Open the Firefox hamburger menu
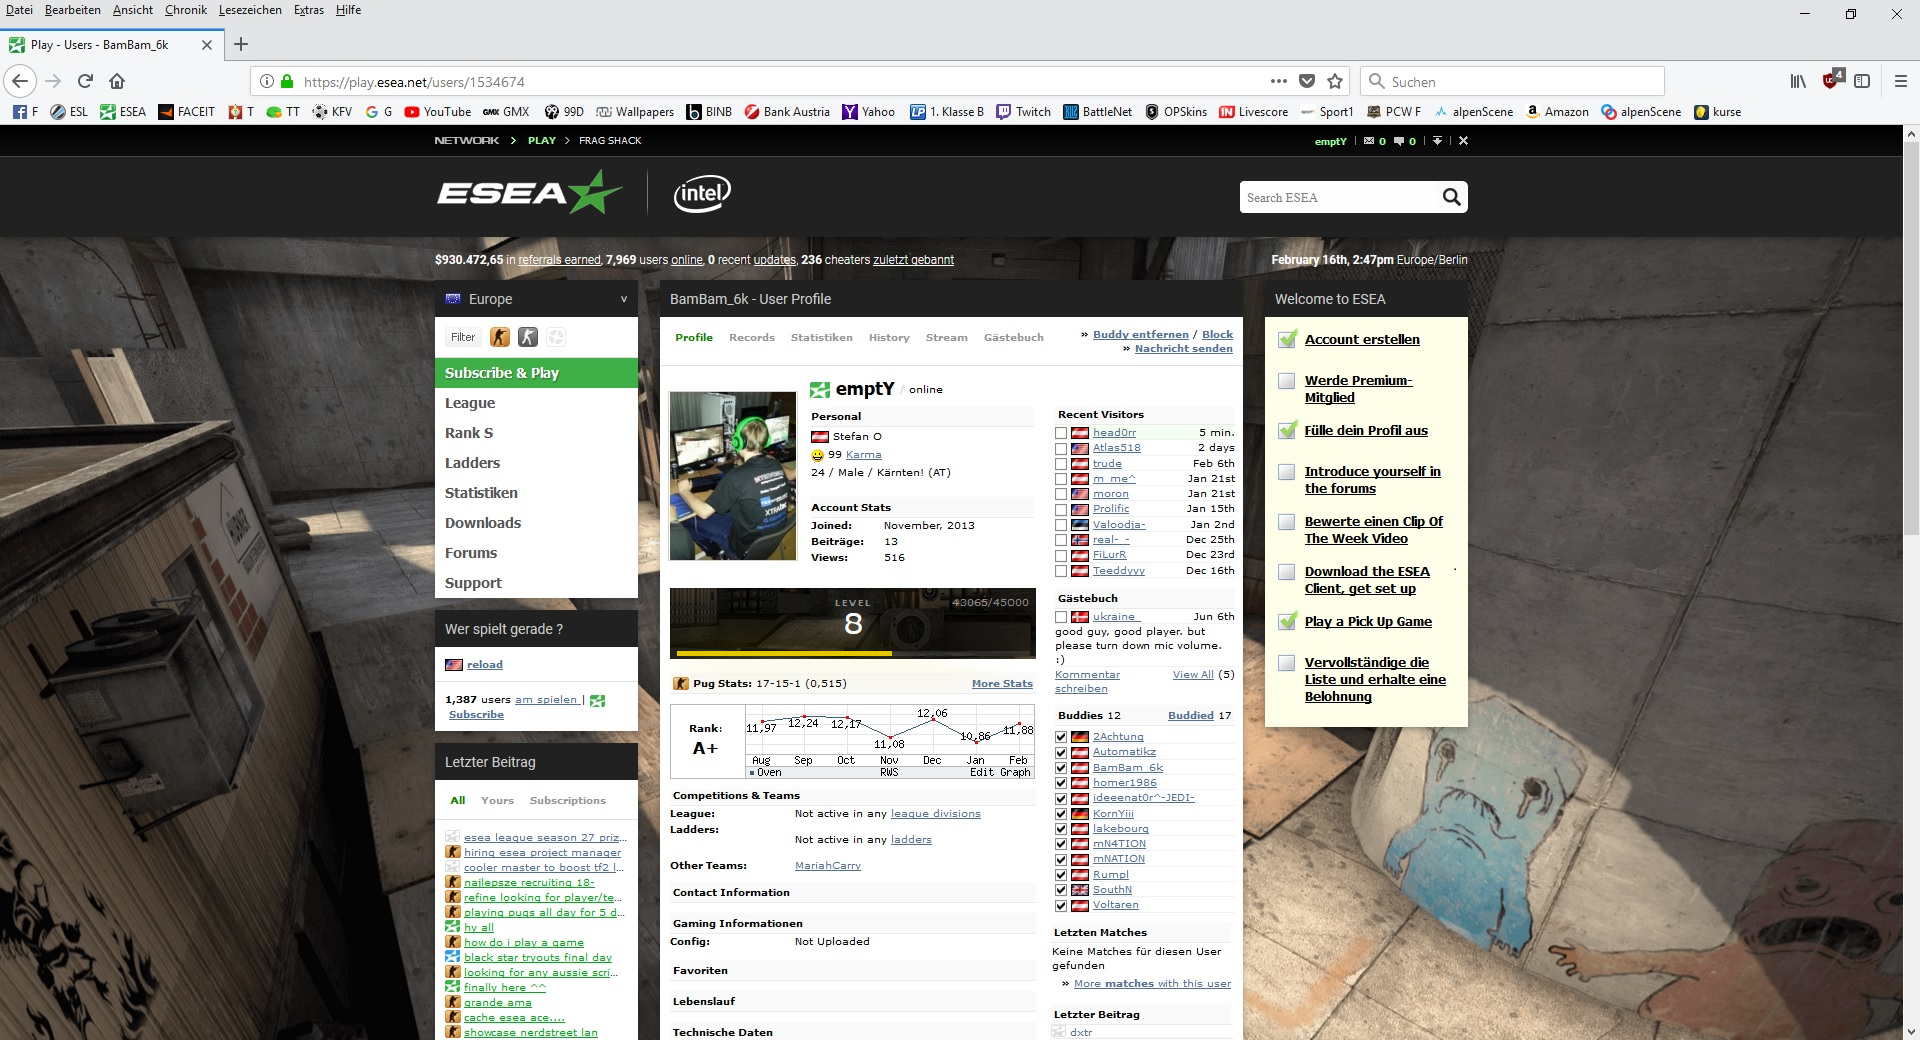Screen dimensions: 1920x1040 click(1900, 81)
